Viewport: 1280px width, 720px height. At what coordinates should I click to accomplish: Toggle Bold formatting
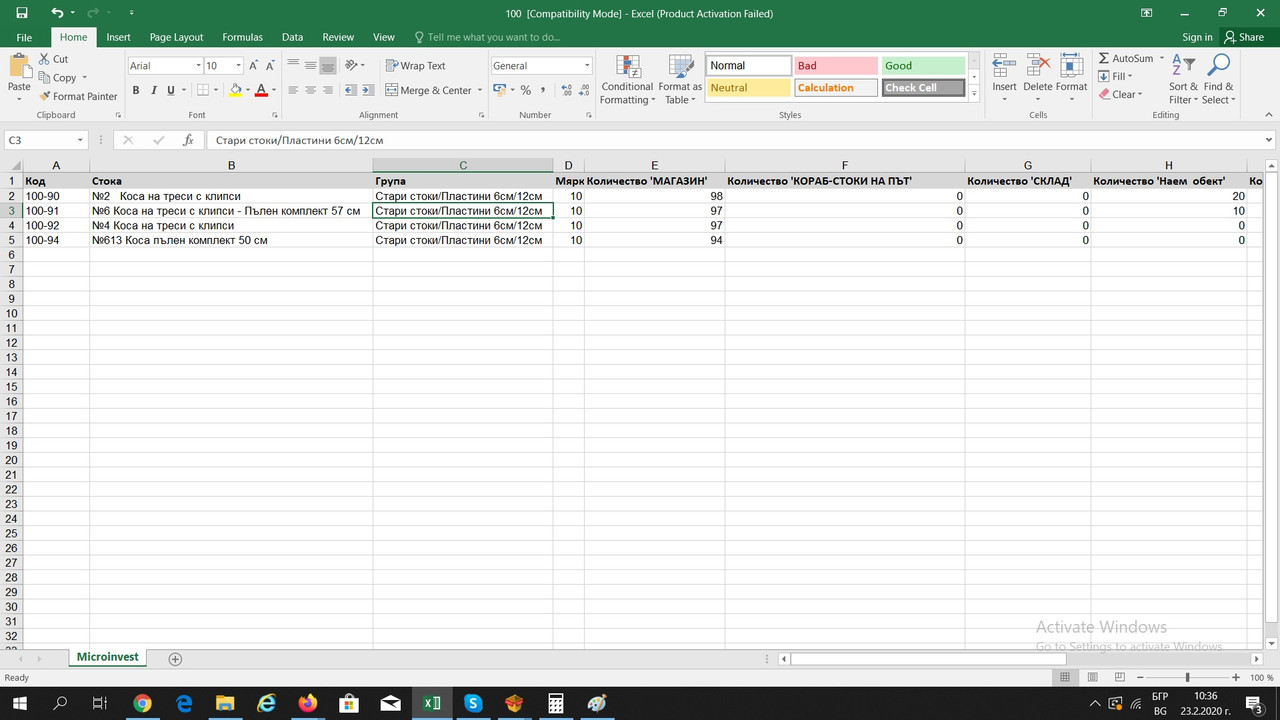tap(136, 90)
